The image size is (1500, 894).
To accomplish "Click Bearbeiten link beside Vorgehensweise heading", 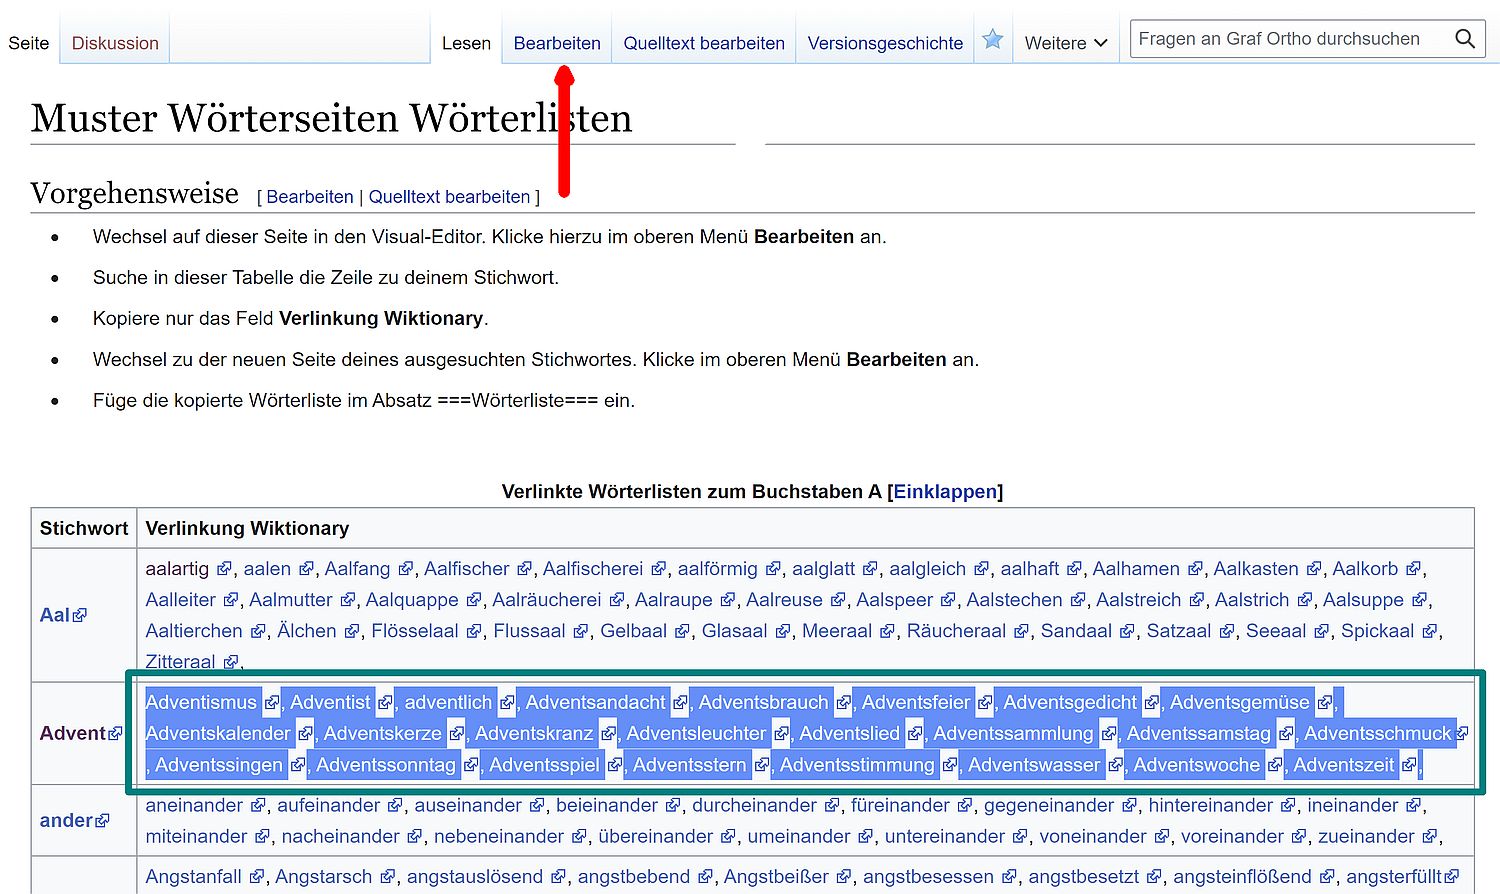I will click(310, 197).
